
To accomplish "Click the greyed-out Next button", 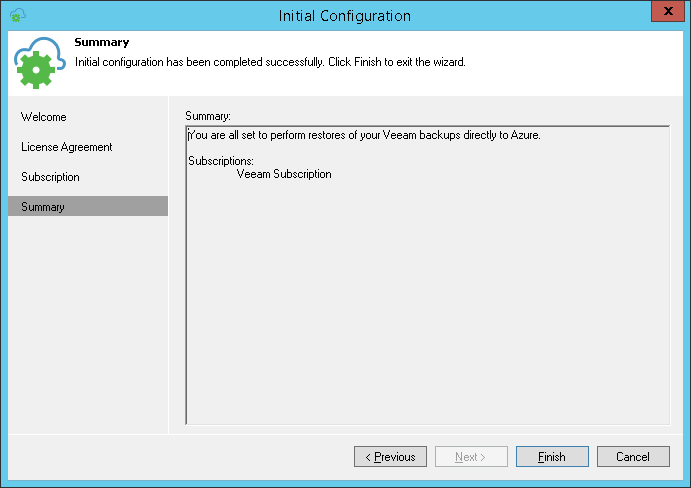I will coord(471,457).
